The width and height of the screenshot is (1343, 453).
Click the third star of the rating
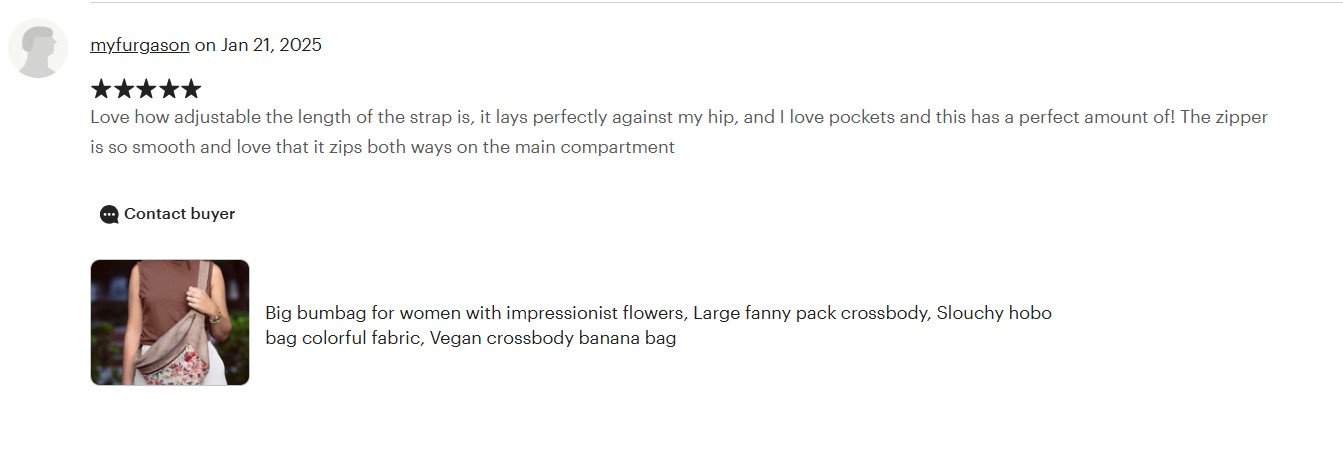click(x=146, y=89)
